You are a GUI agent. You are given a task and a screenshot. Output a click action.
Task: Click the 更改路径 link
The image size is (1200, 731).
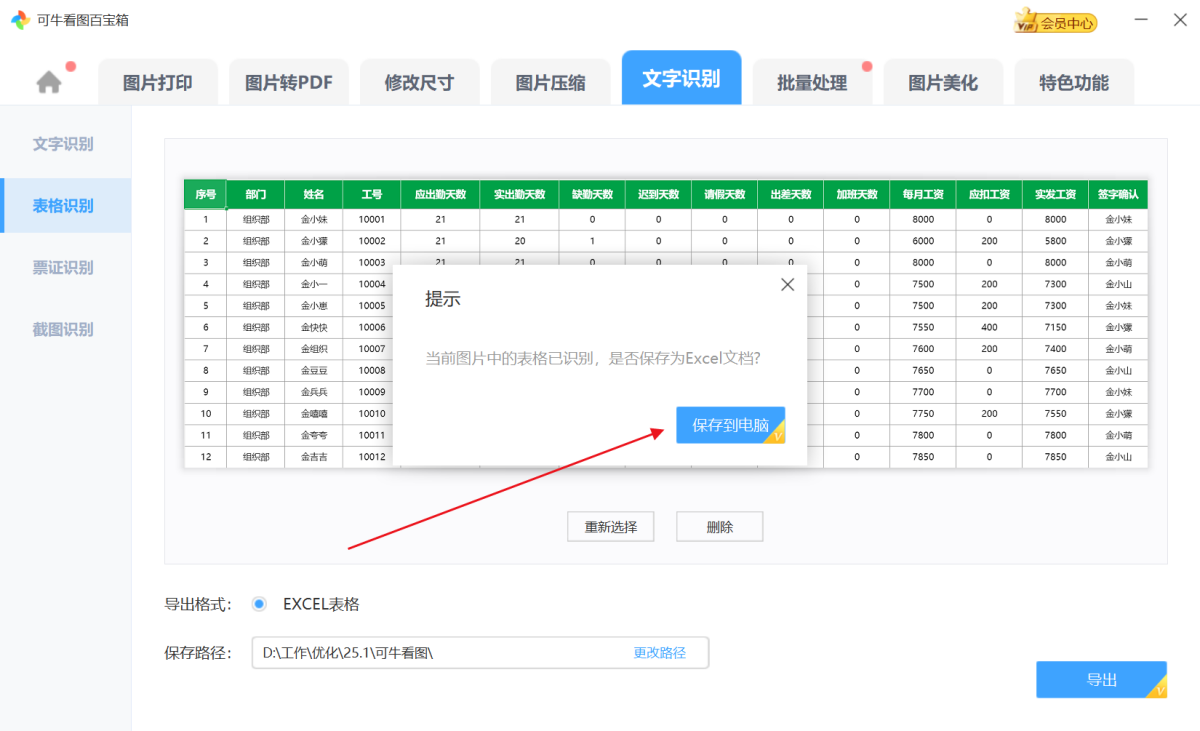click(660, 653)
